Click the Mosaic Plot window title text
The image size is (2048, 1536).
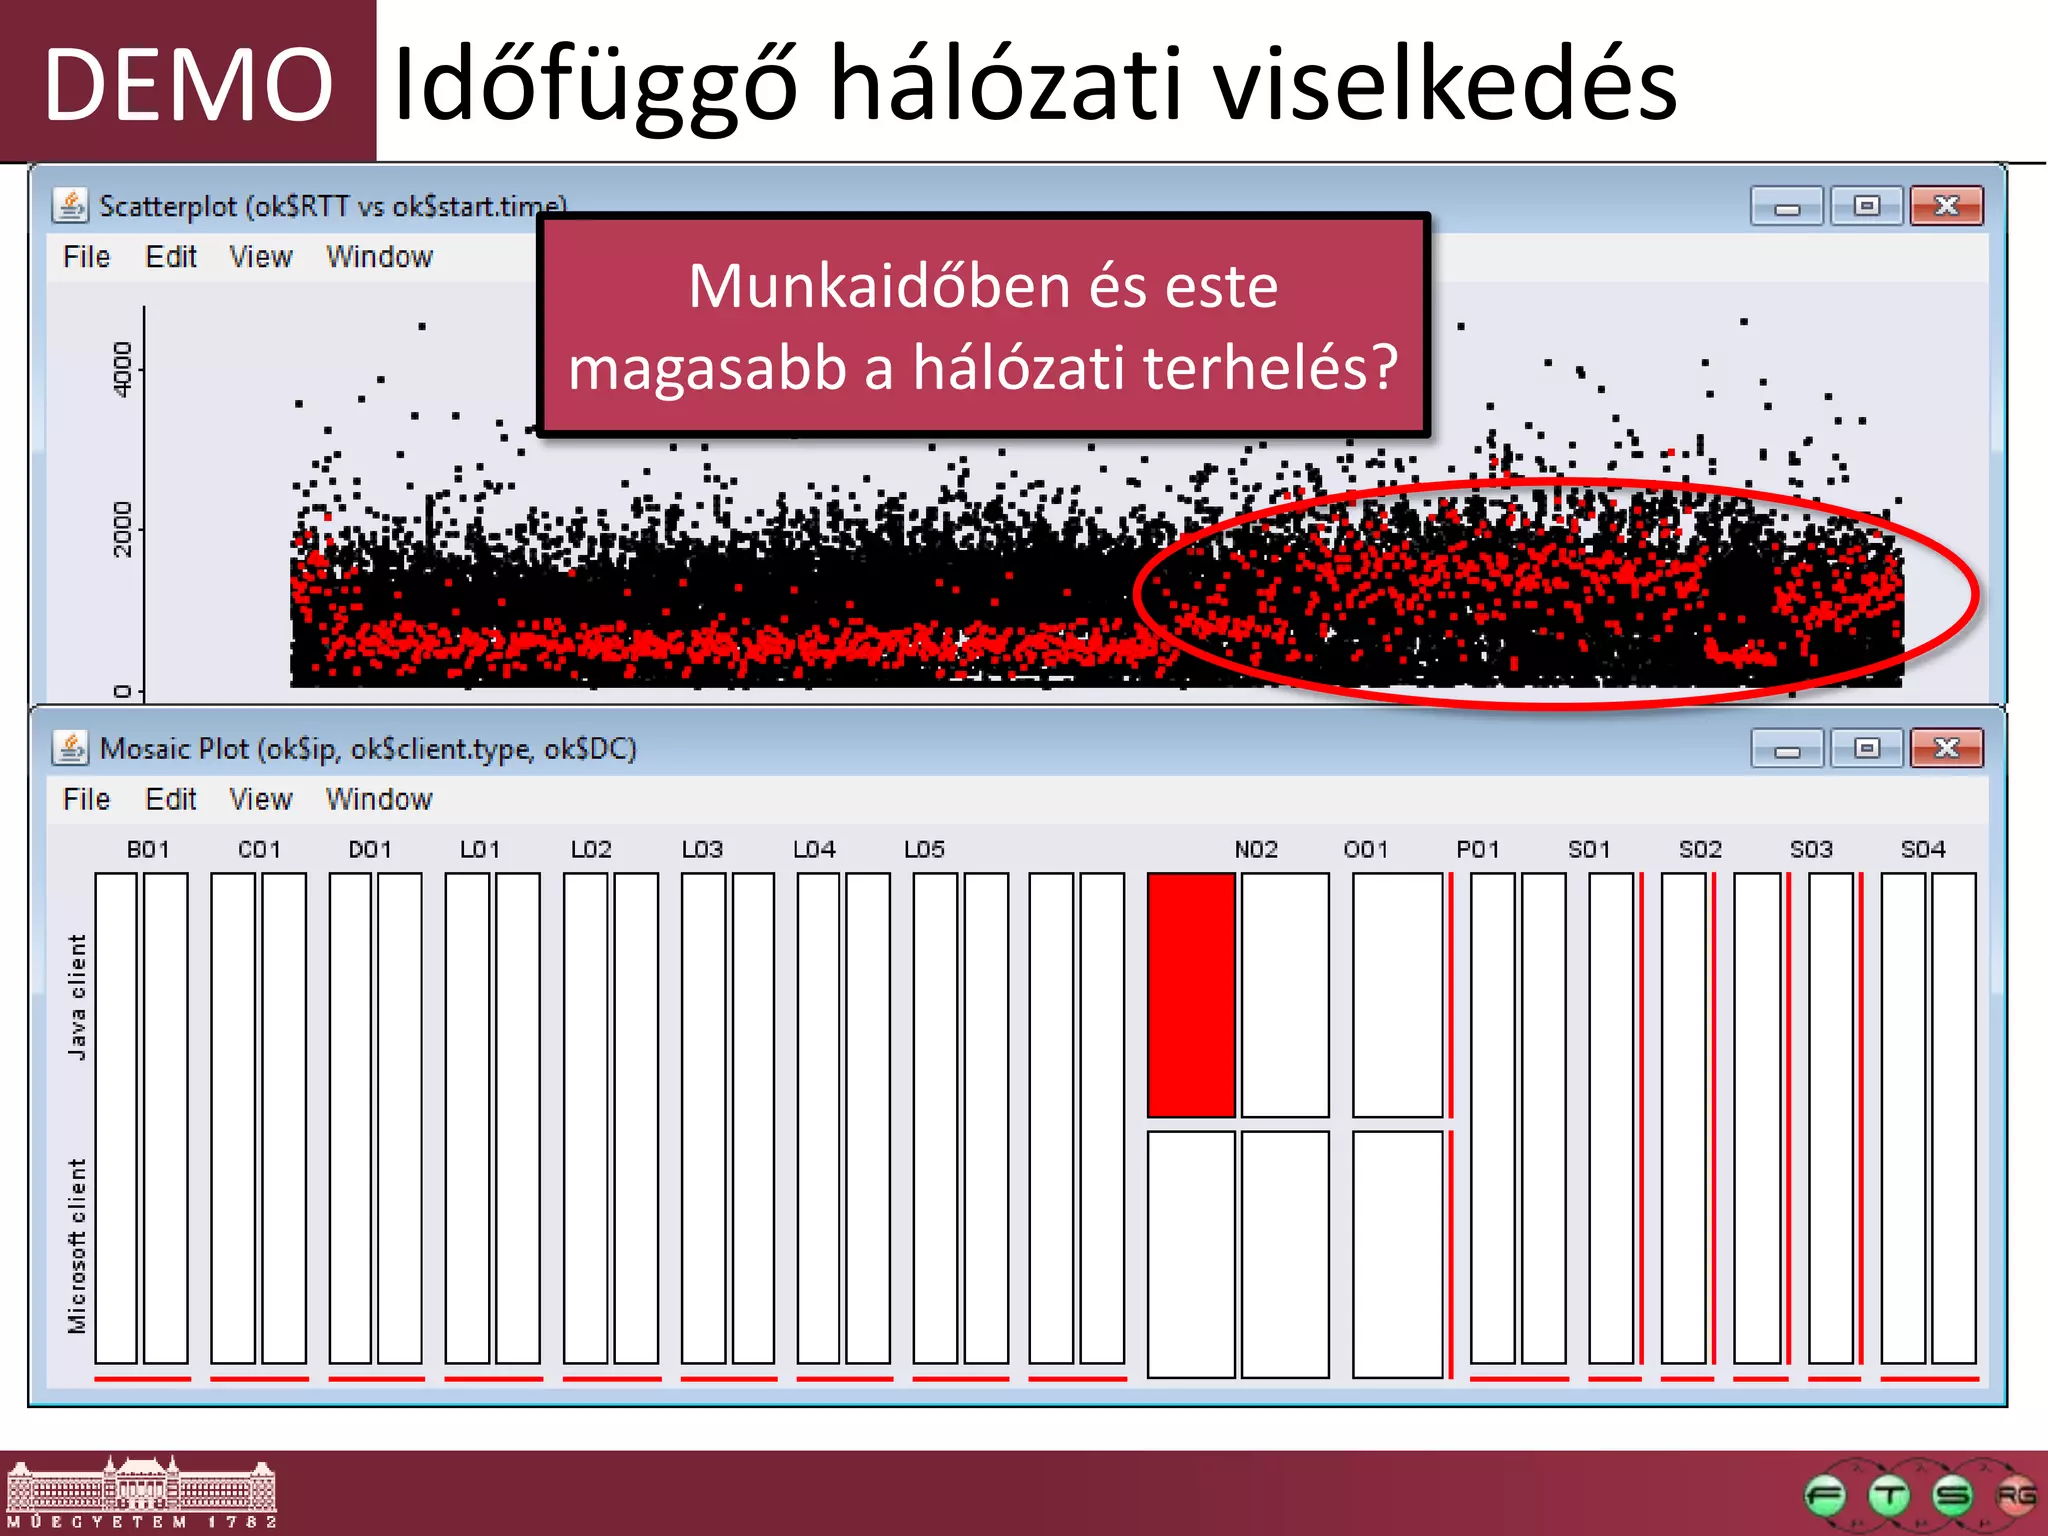(368, 748)
